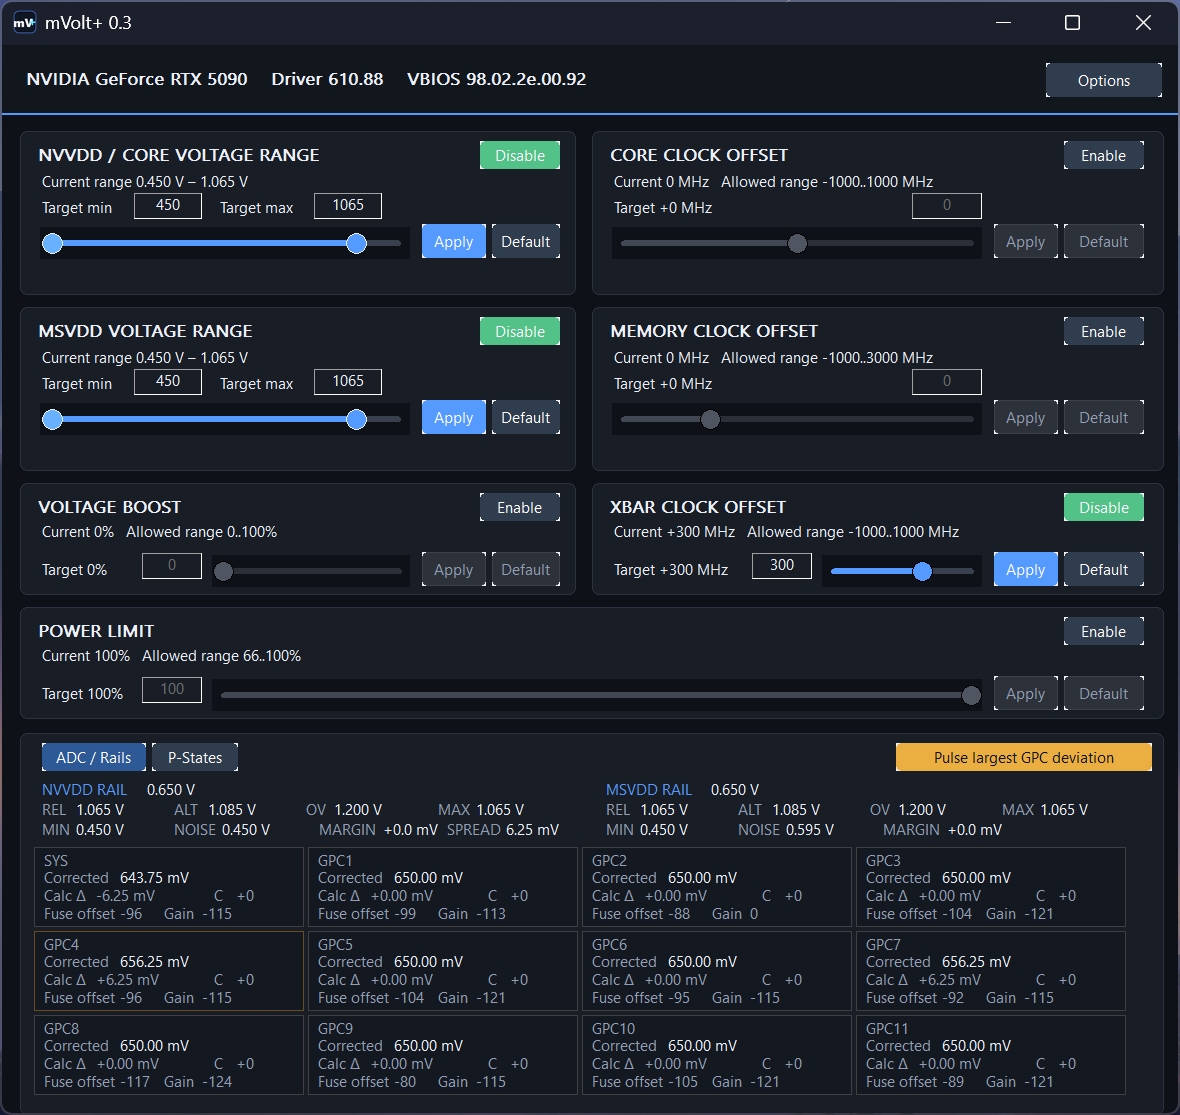The height and width of the screenshot is (1115, 1180).
Task: Switch to the ADC / Rails tab
Action: click(x=93, y=757)
